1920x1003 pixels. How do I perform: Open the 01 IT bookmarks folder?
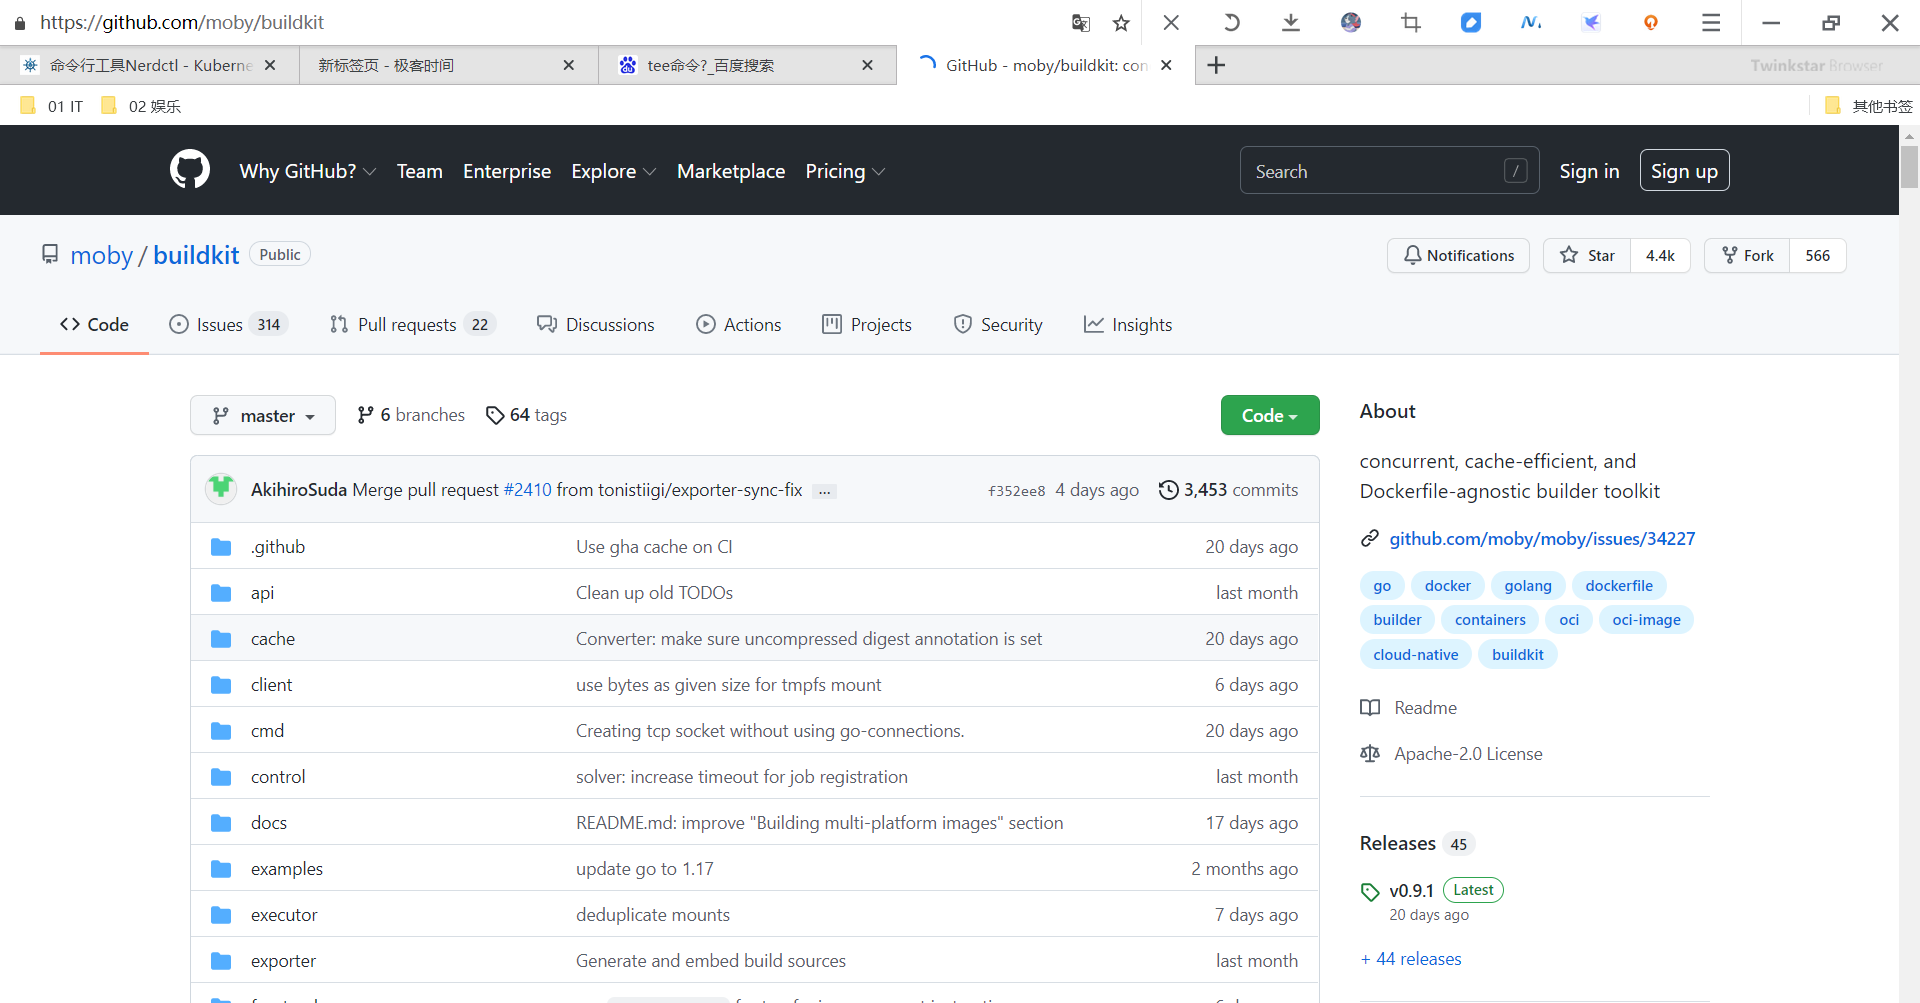[52, 106]
